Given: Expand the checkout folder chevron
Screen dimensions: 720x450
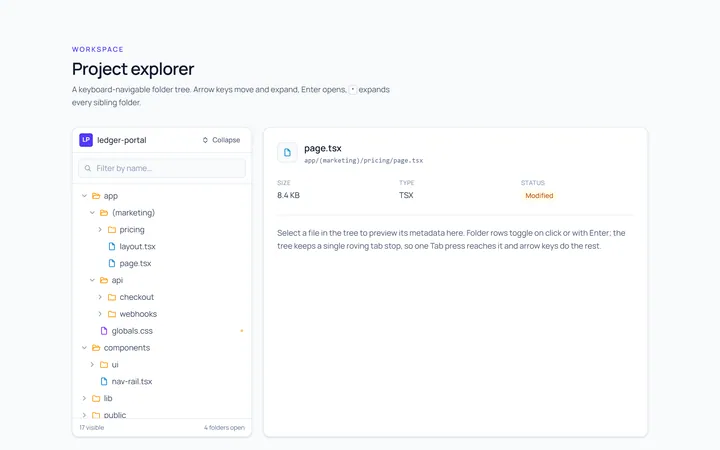Looking at the screenshot, I should pyautogui.click(x=100, y=297).
